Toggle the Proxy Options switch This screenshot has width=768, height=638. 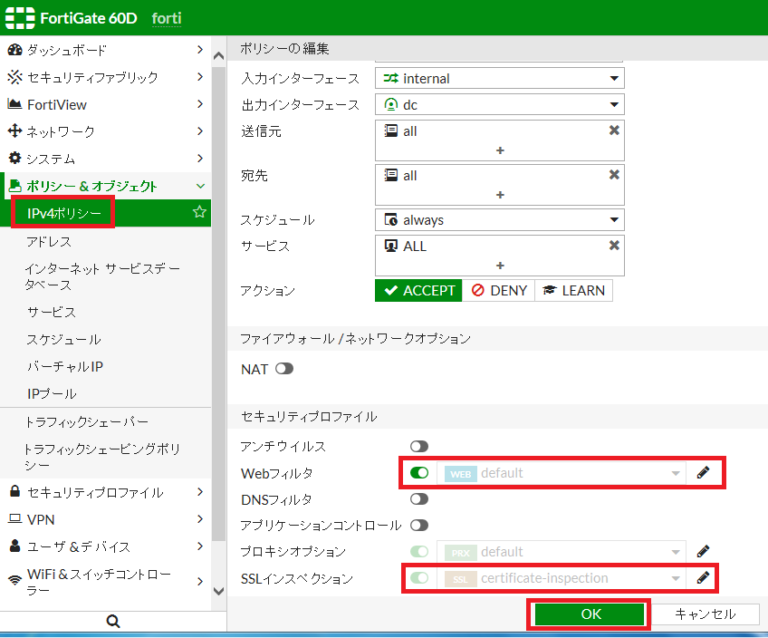tap(419, 551)
